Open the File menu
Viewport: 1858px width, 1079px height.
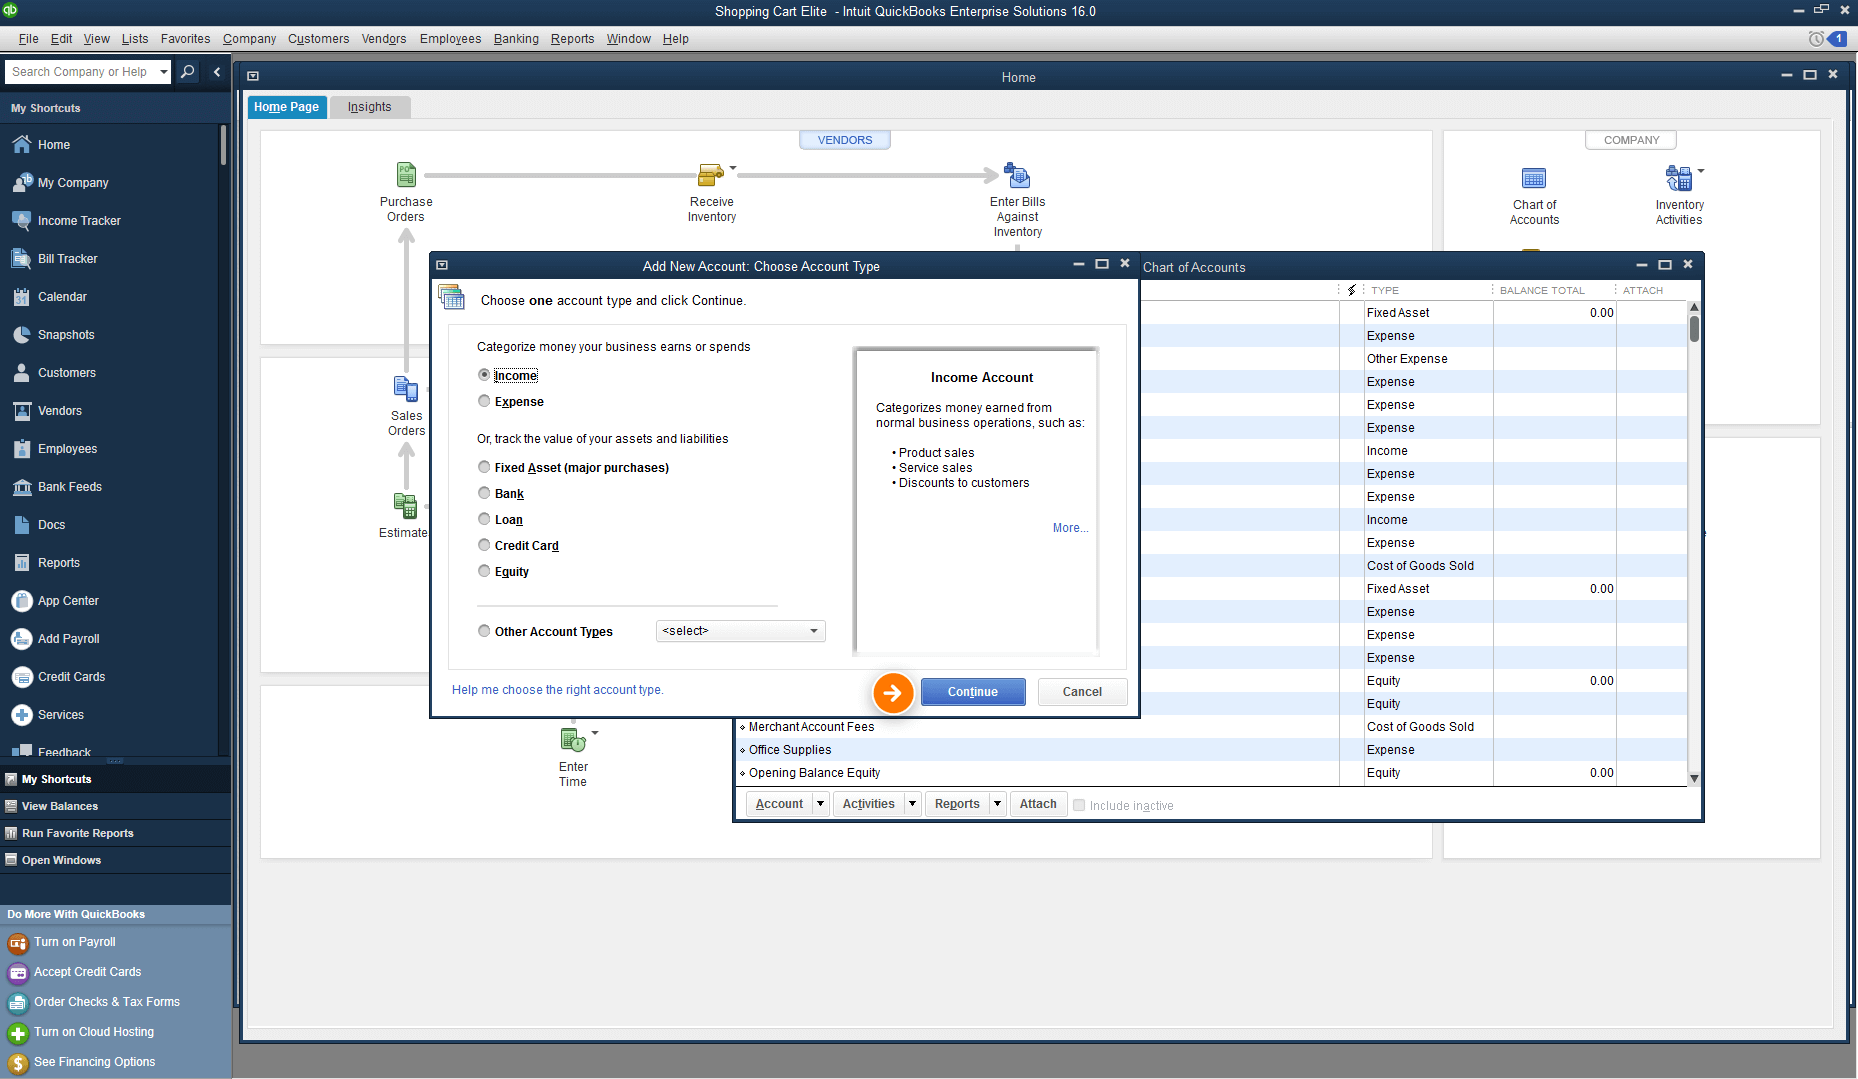[28, 39]
